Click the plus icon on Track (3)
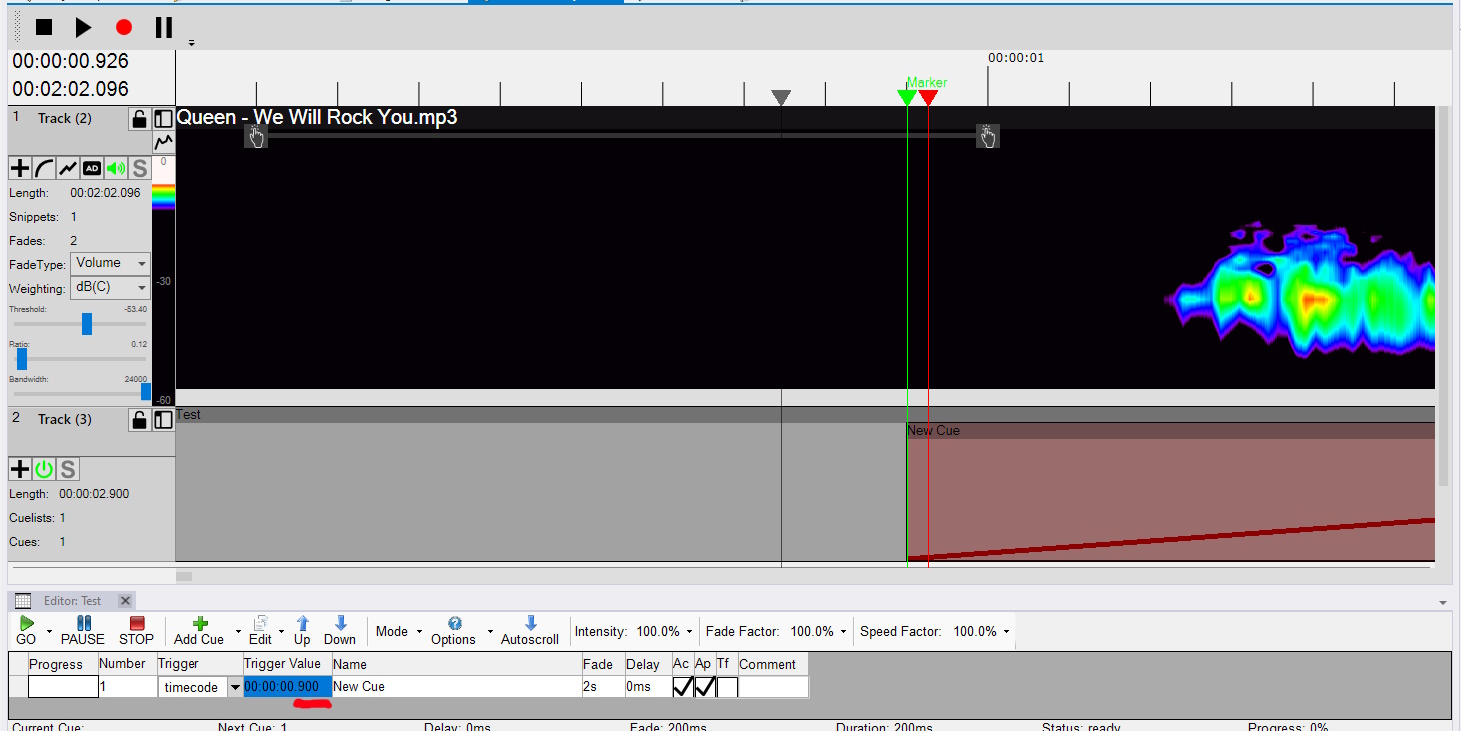 click(x=19, y=469)
